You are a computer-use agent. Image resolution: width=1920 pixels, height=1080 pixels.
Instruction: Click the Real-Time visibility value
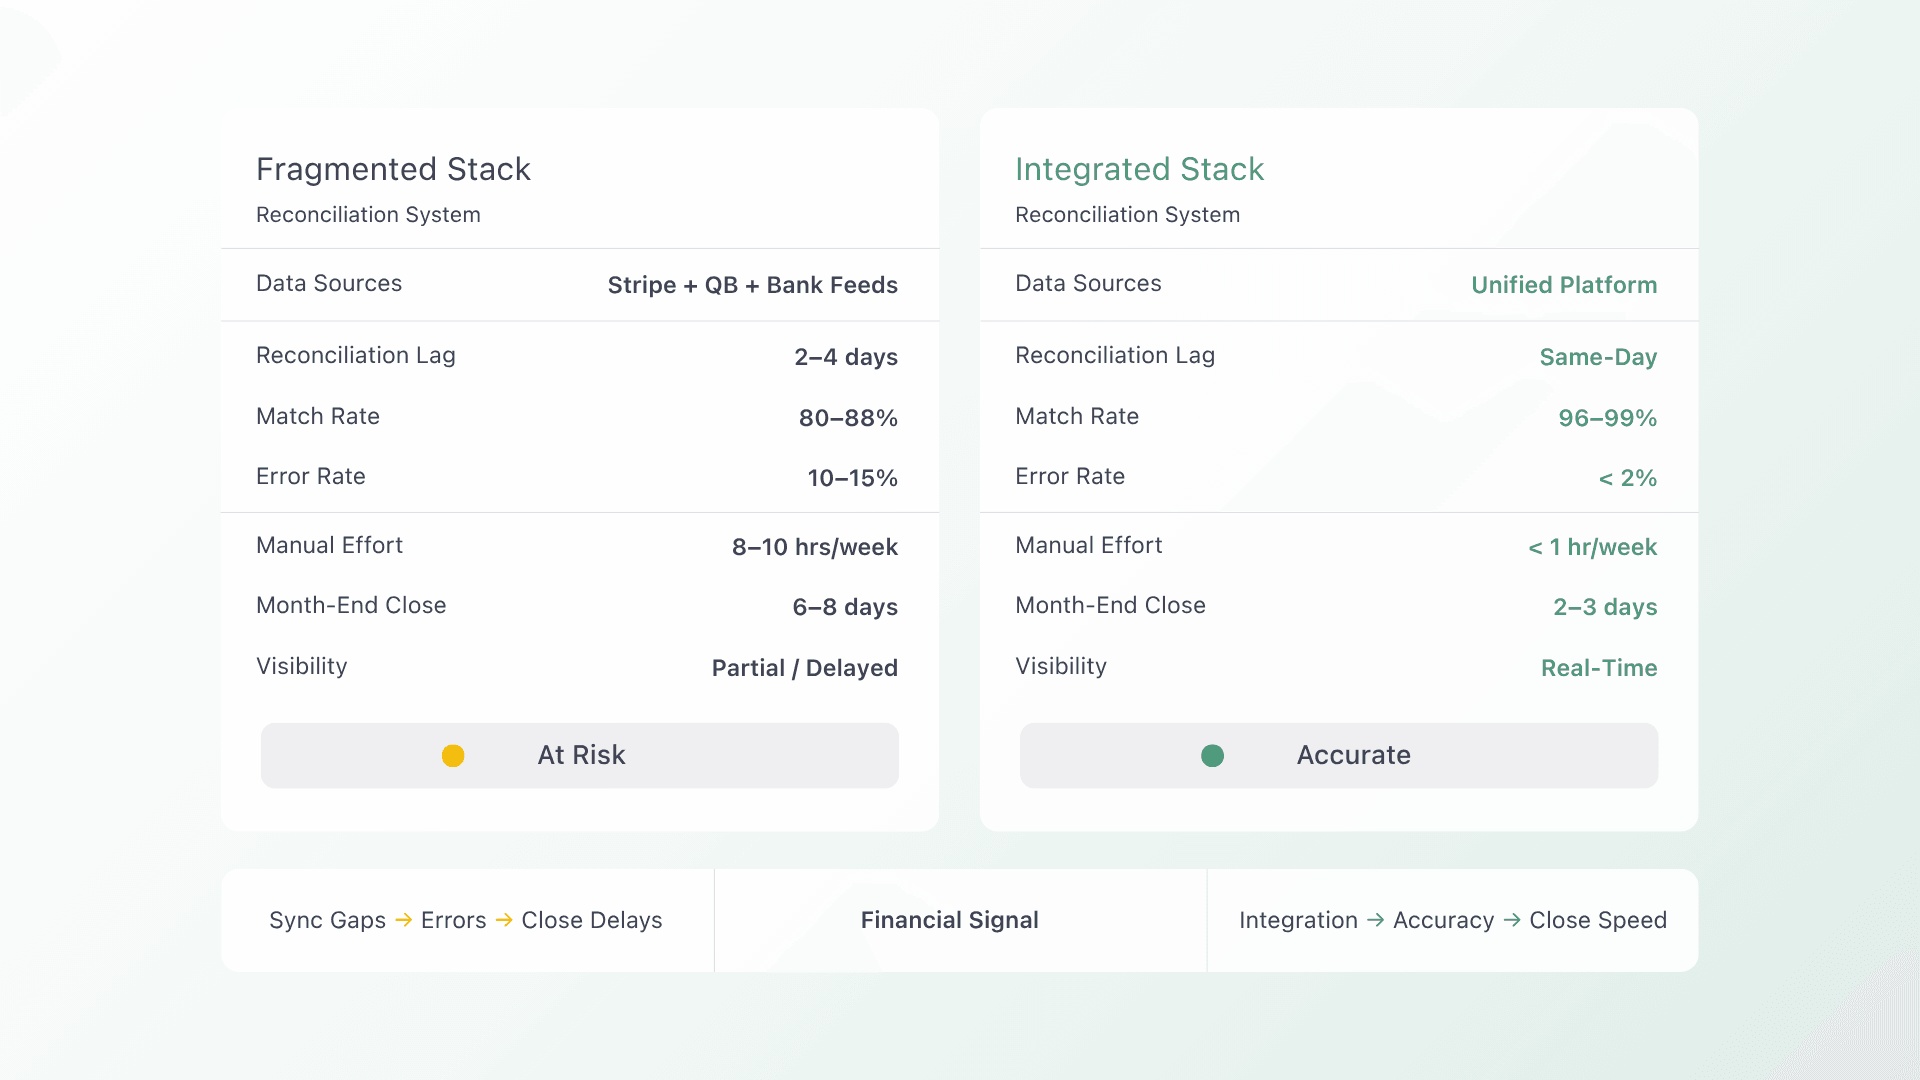pyautogui.click(x=1598, y=668)
